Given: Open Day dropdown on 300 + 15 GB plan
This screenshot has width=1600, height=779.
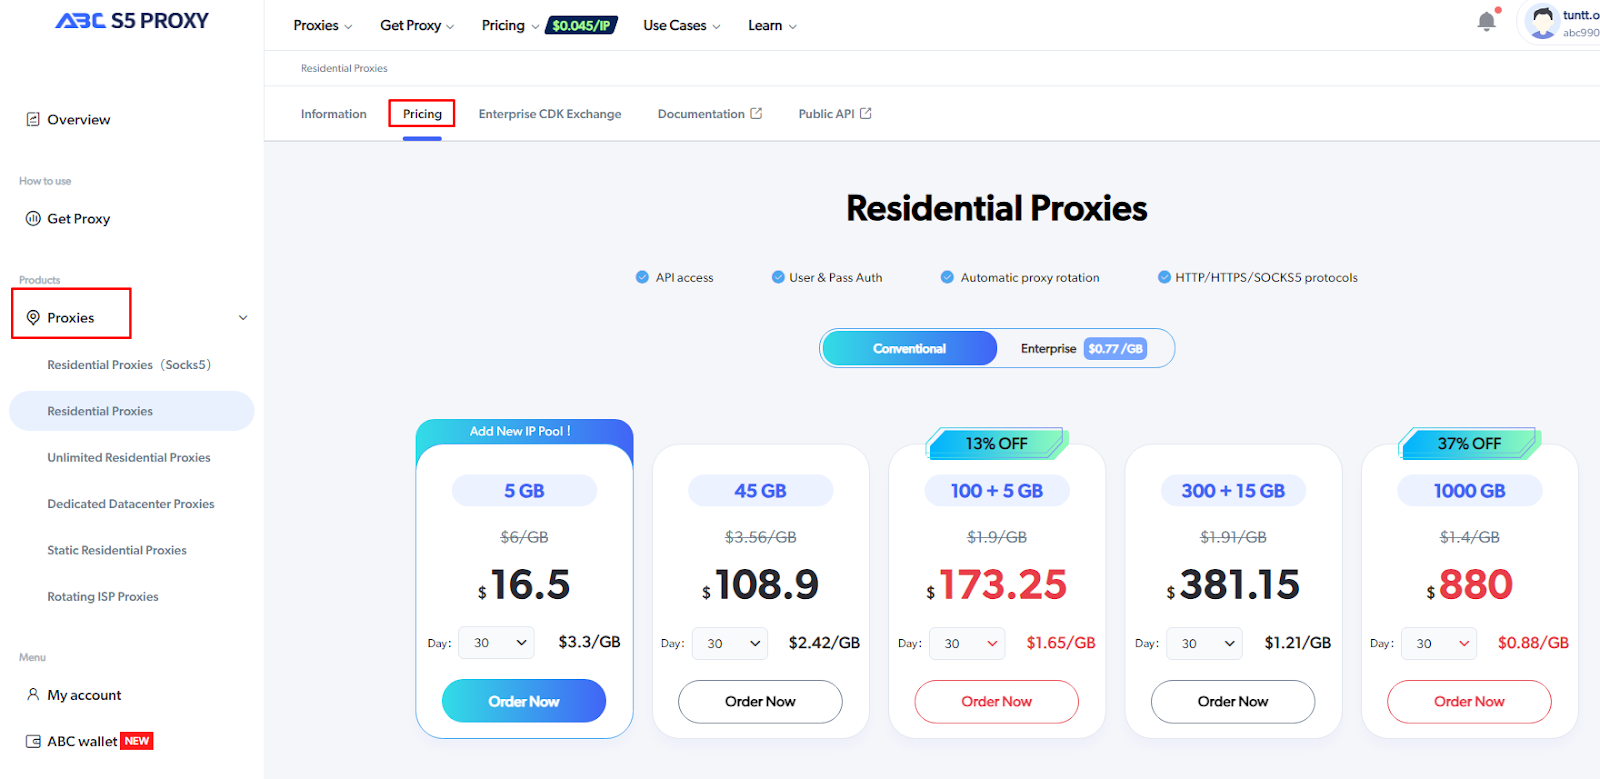Looking at the screenshot, I should pyautogui.click(x=1204, y=643).
